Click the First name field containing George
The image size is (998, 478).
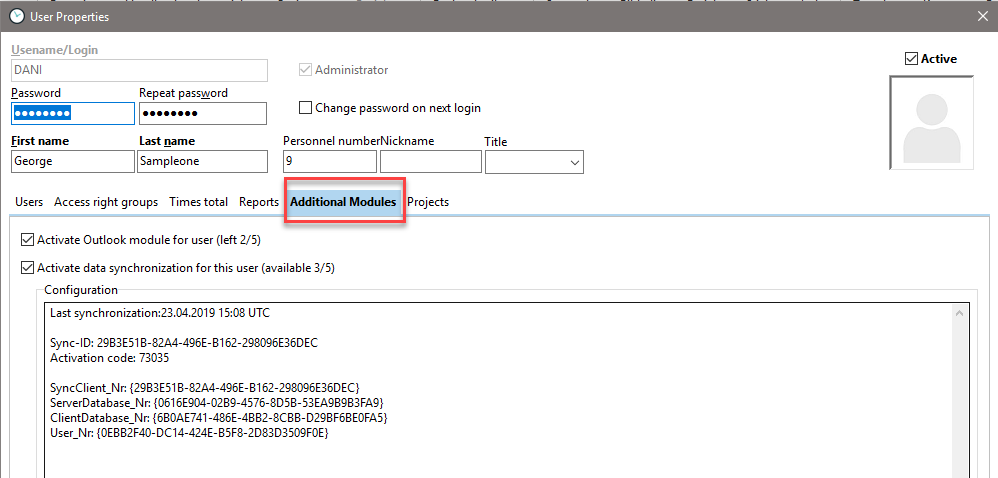pyautogui.click(x=72, y=161)
